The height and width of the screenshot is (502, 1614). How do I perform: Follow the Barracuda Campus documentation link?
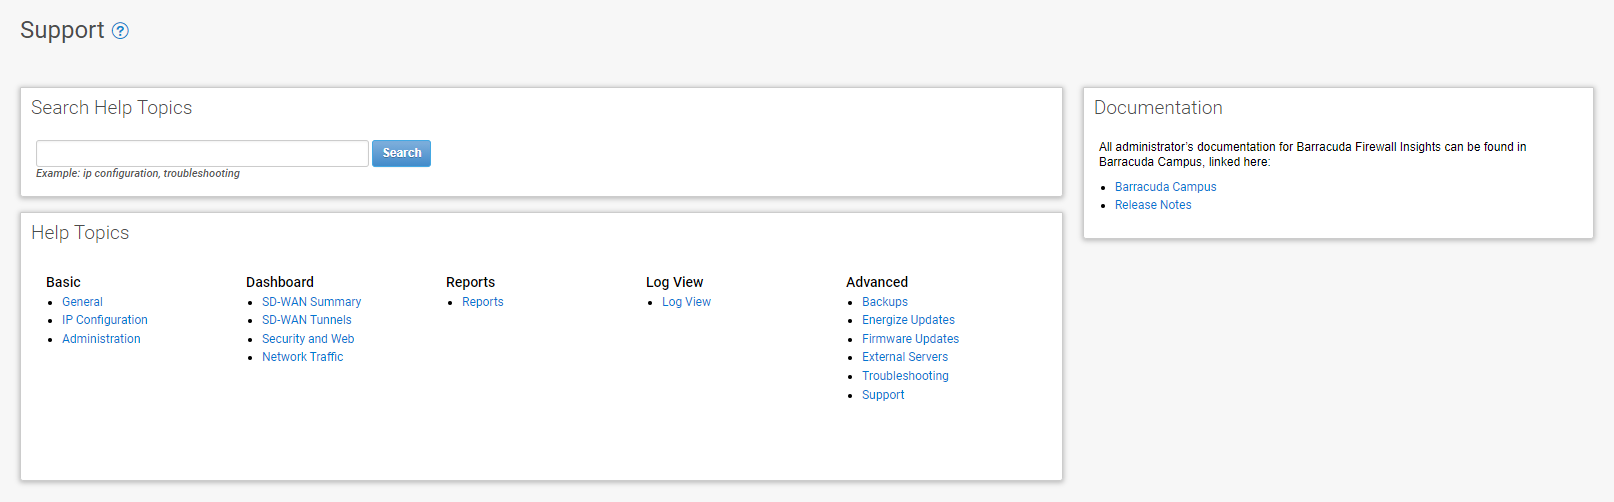pyautogui.click(x=1166, y=187)
